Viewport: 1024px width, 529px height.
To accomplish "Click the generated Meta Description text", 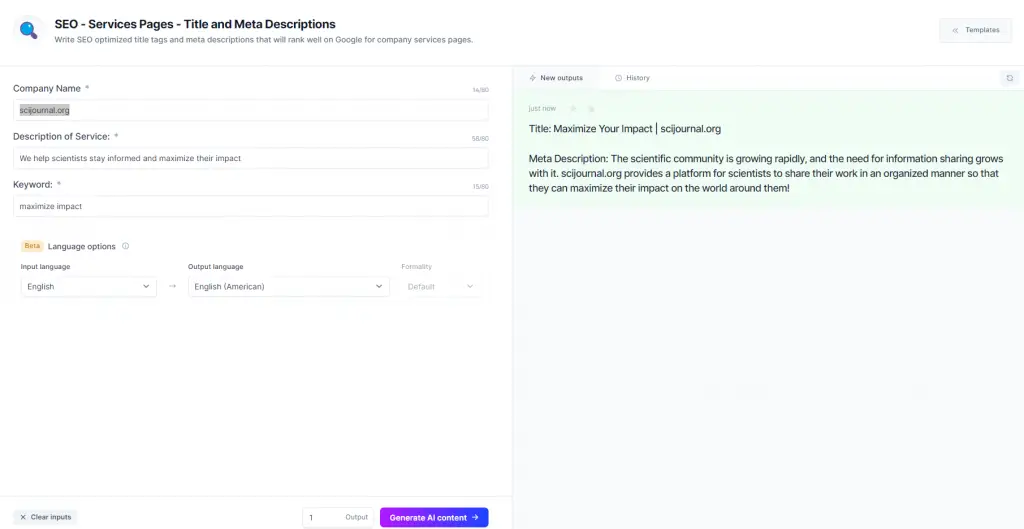I will click(x=765, y=173).
